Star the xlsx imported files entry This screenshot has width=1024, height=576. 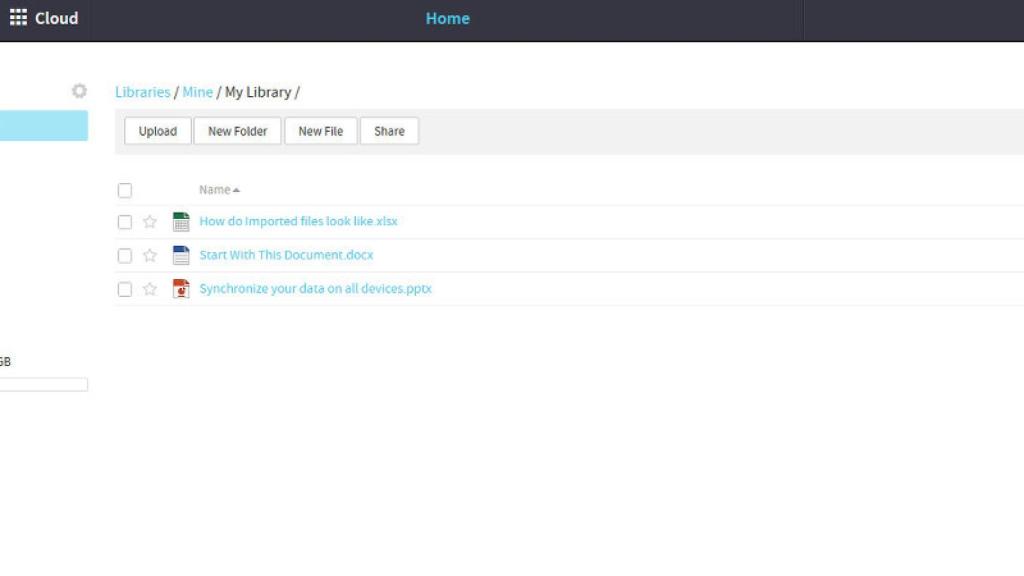150,222
